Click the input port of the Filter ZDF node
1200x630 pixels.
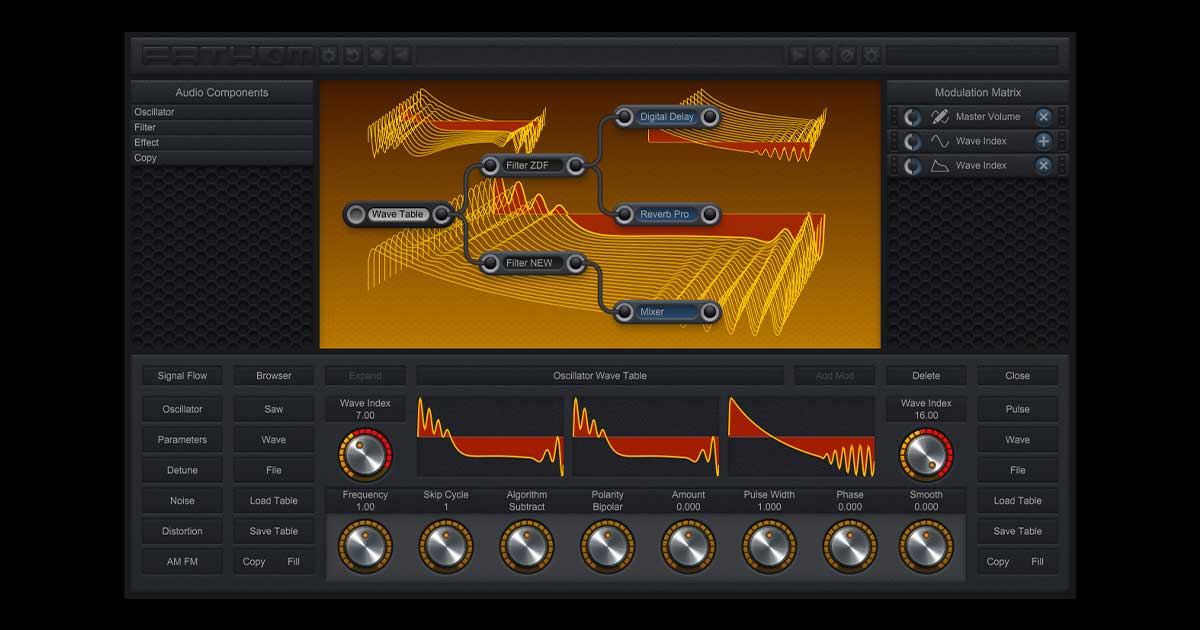point(491,166)
